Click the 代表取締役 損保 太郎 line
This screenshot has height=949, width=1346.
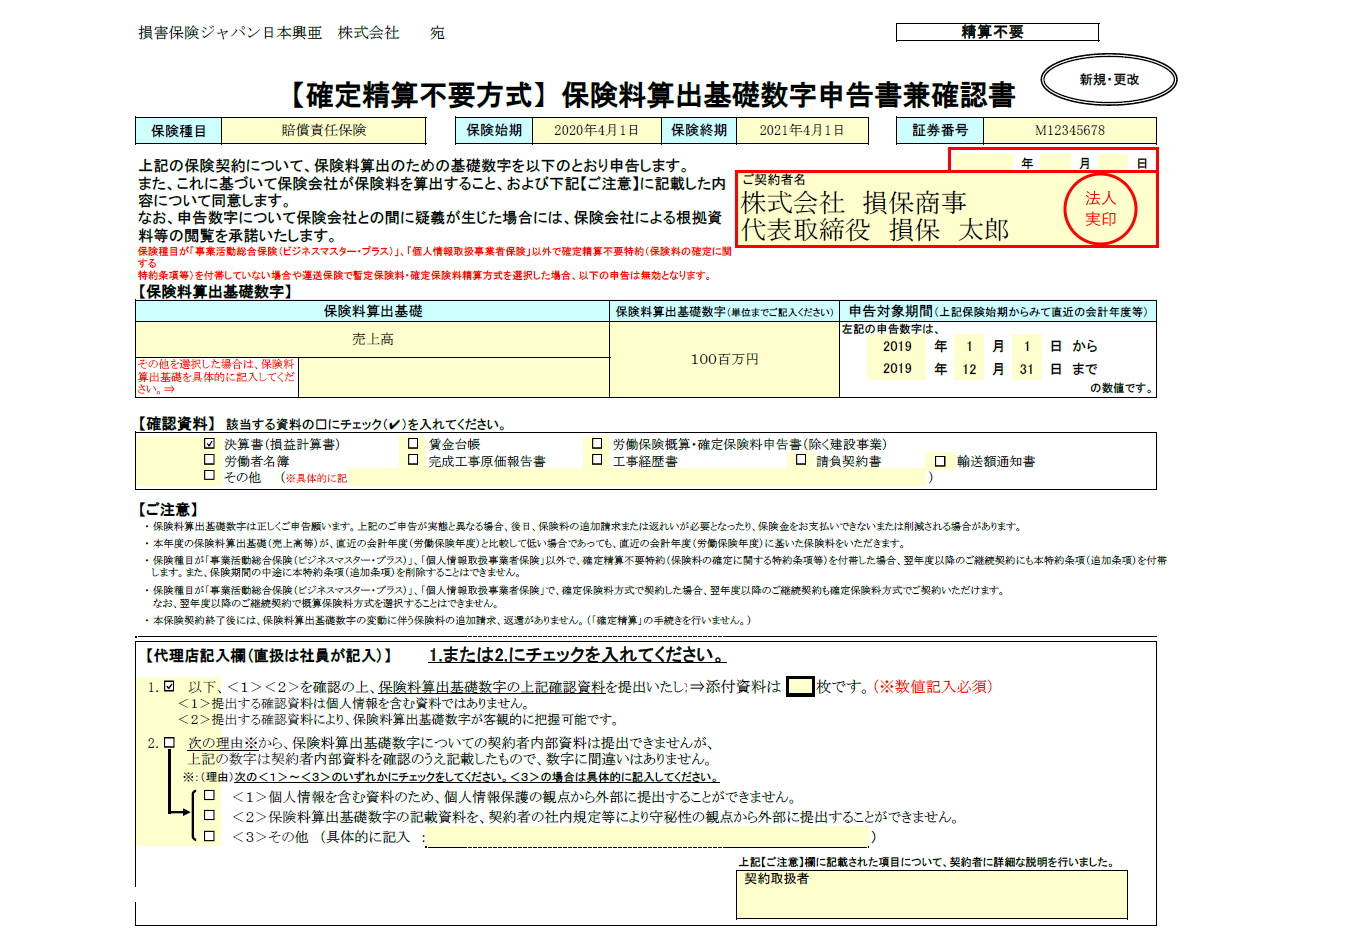pos(875,230)
